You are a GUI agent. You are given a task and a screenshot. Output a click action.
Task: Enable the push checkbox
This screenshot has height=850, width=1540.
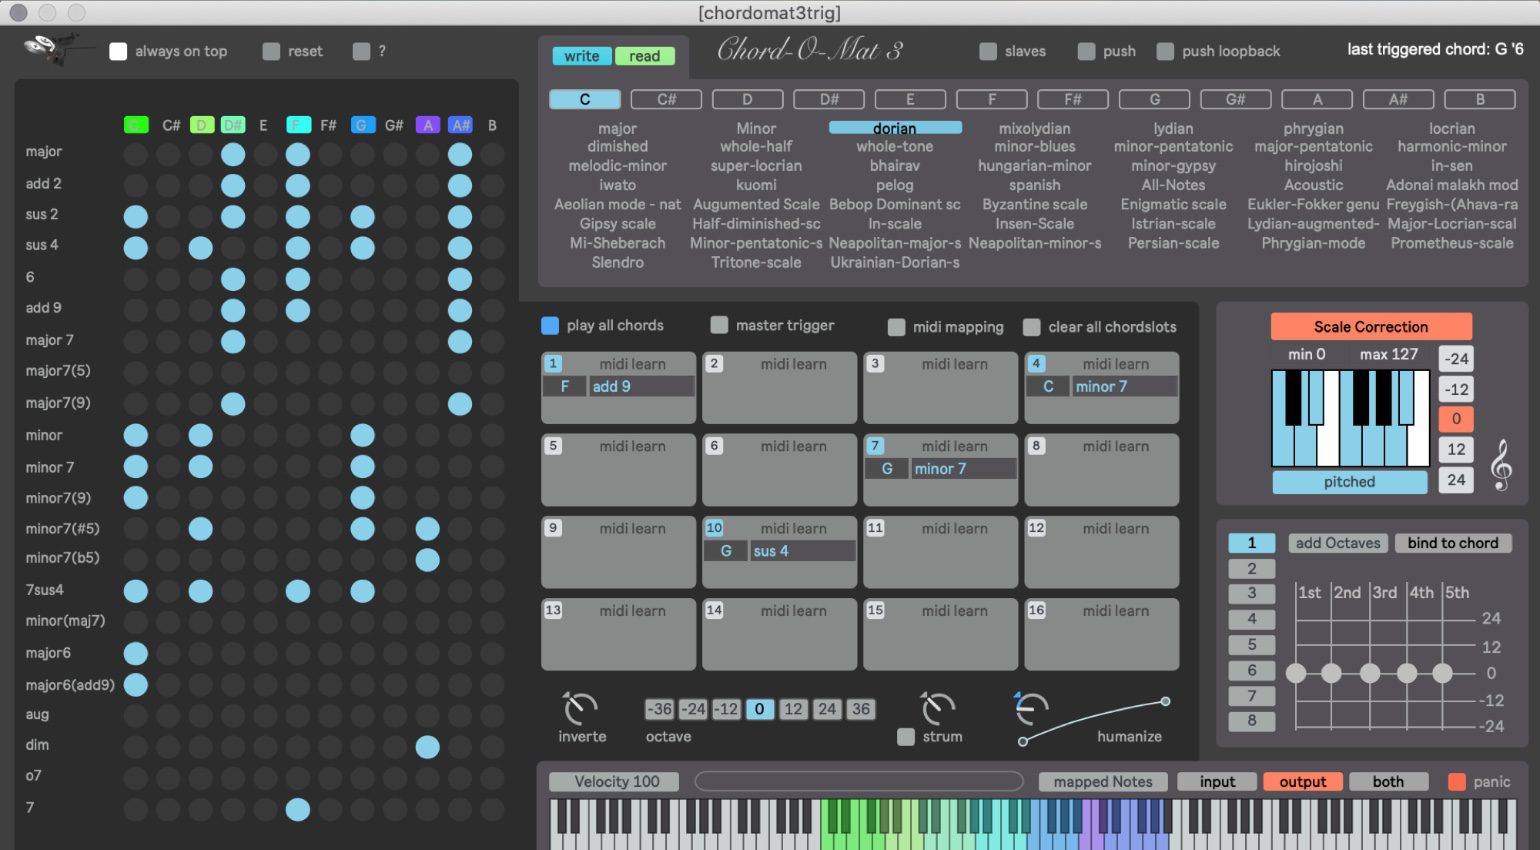point(1086,51)
